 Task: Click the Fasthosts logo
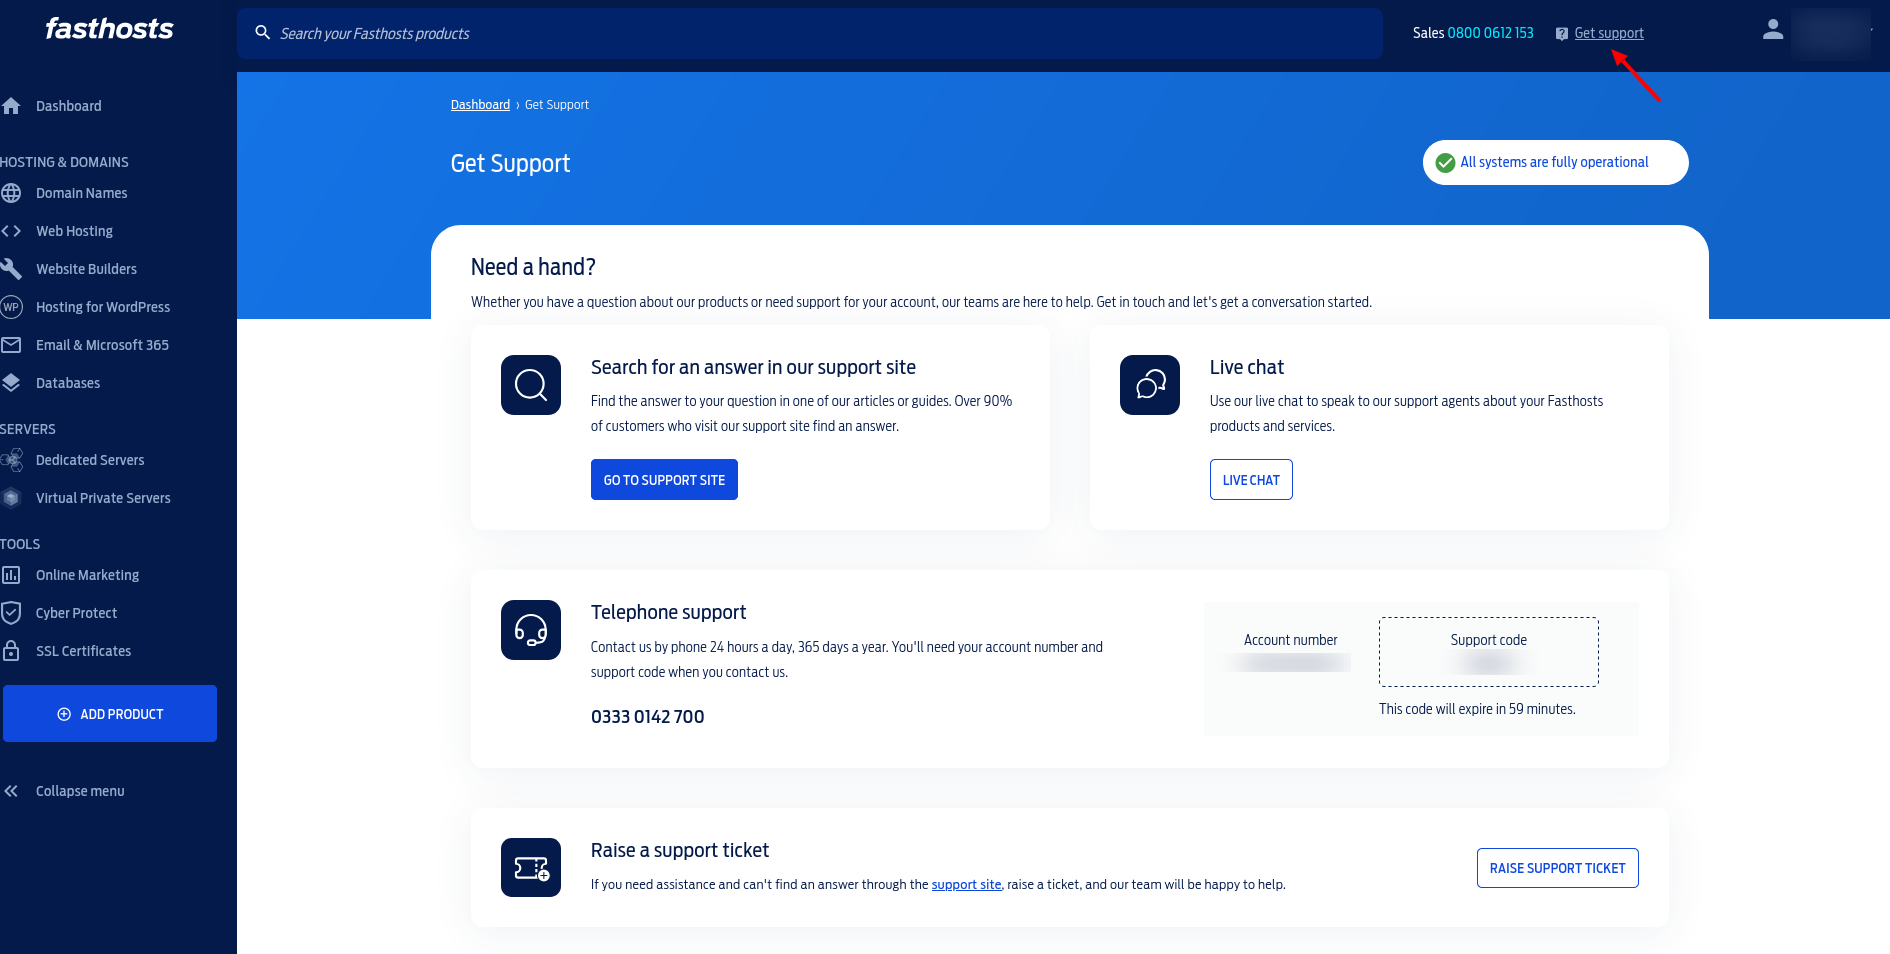(x=109, y=29)
